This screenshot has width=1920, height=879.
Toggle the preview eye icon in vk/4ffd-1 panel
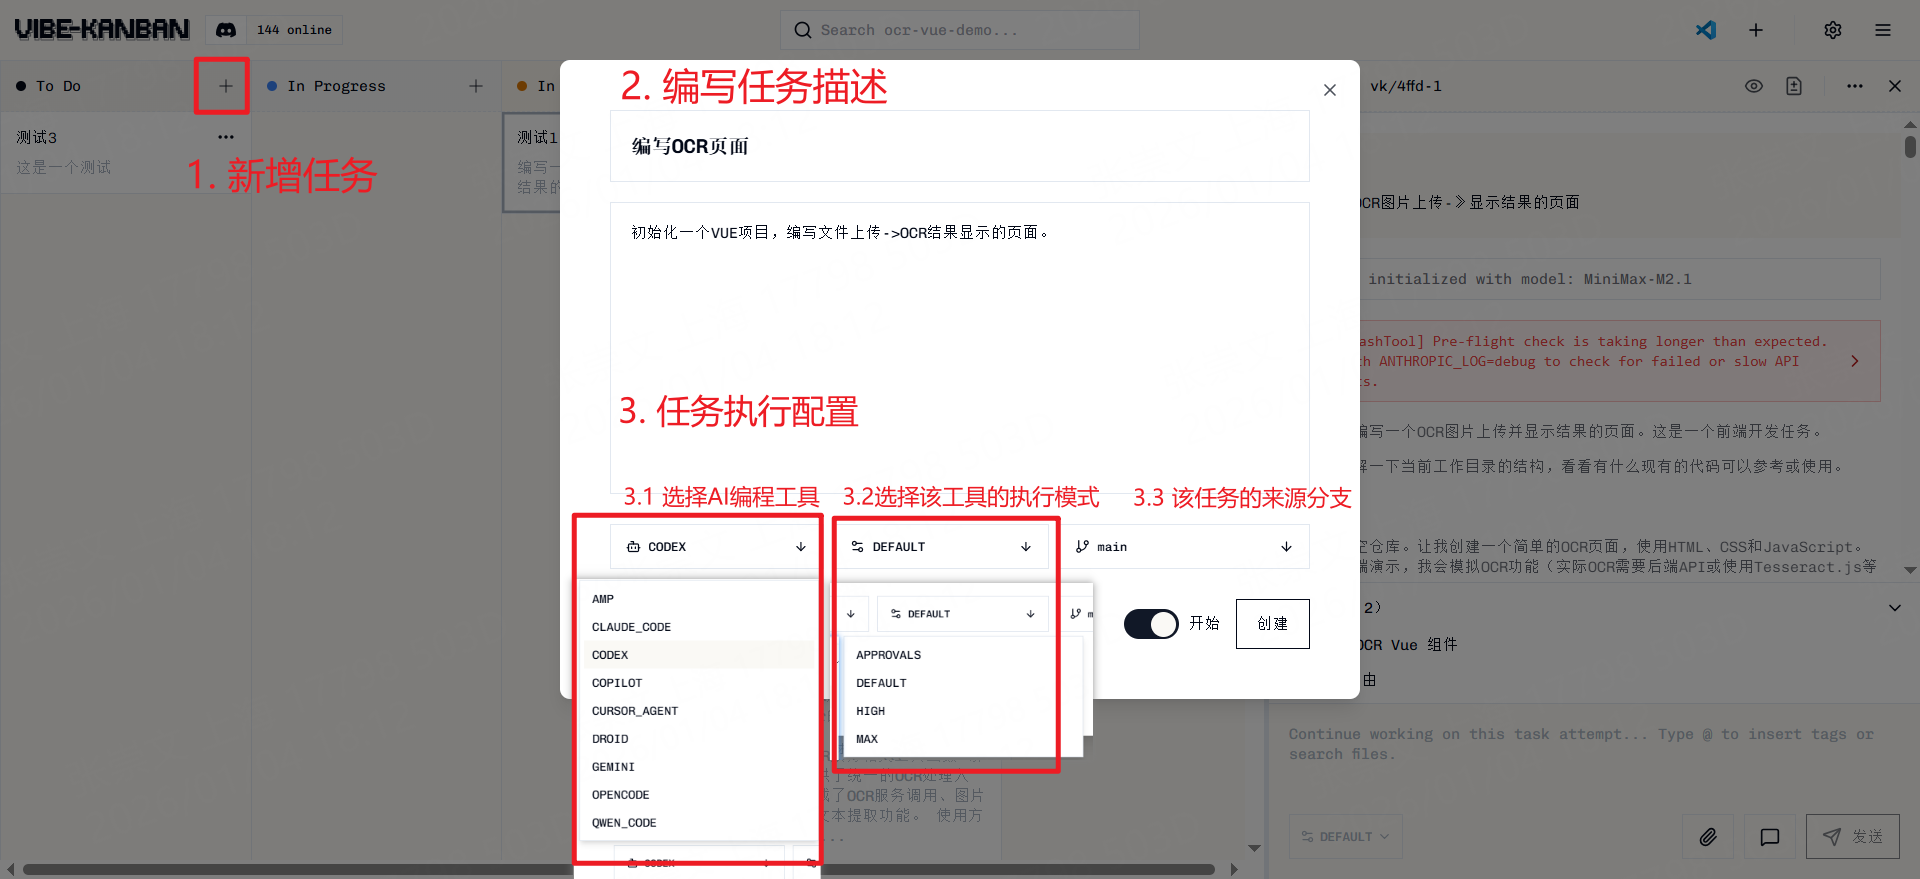[1754, 86]
